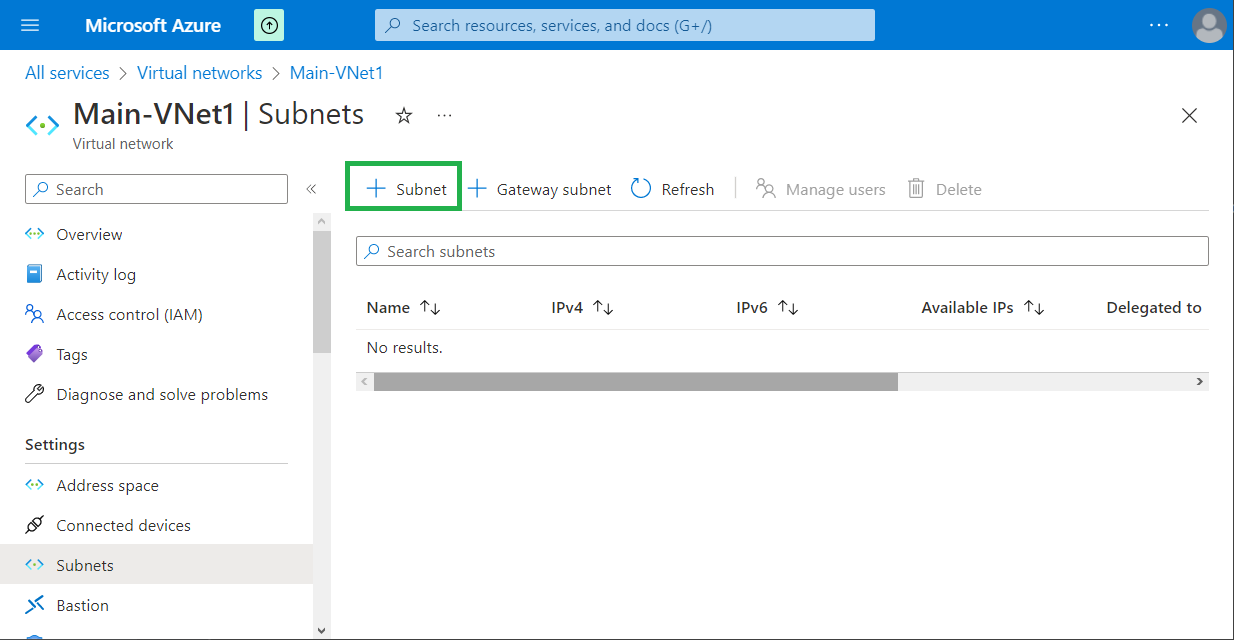
Task: Close the Subnets blade
Action: point(1189,116)
